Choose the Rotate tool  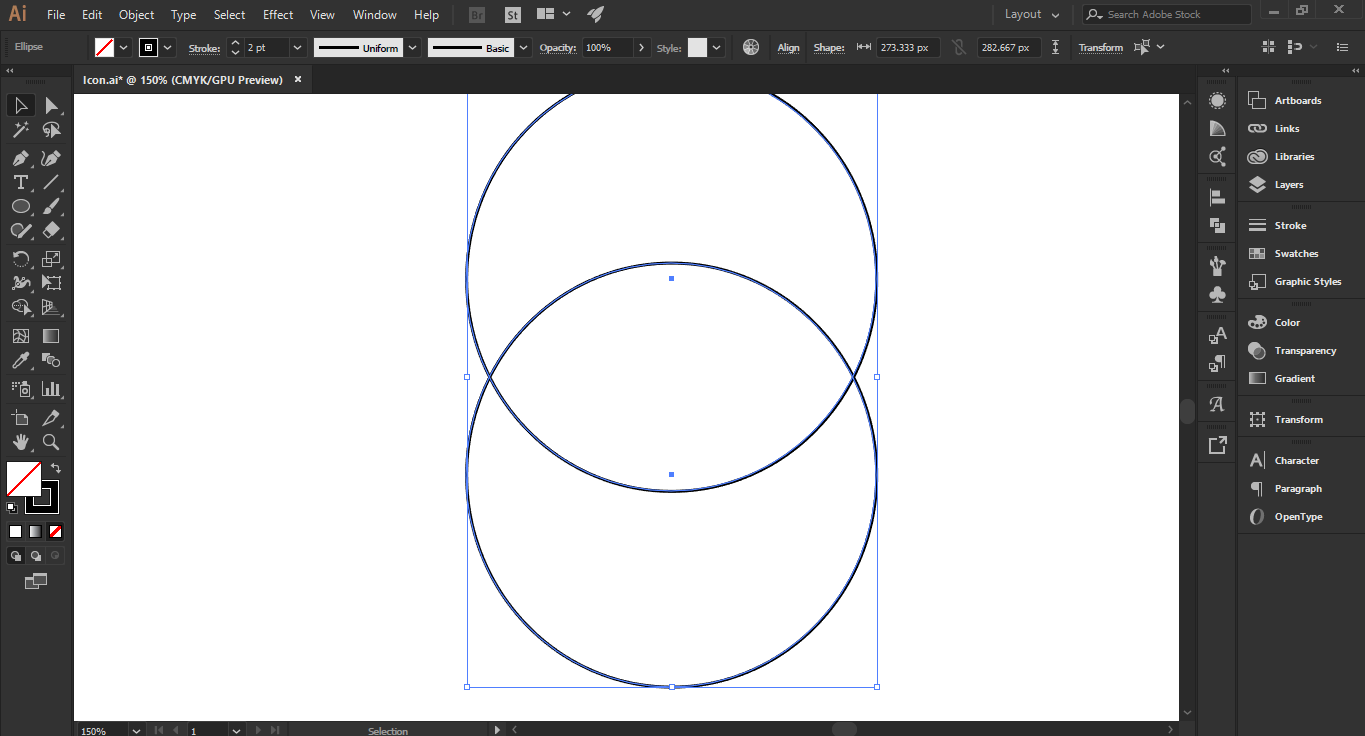20,259
